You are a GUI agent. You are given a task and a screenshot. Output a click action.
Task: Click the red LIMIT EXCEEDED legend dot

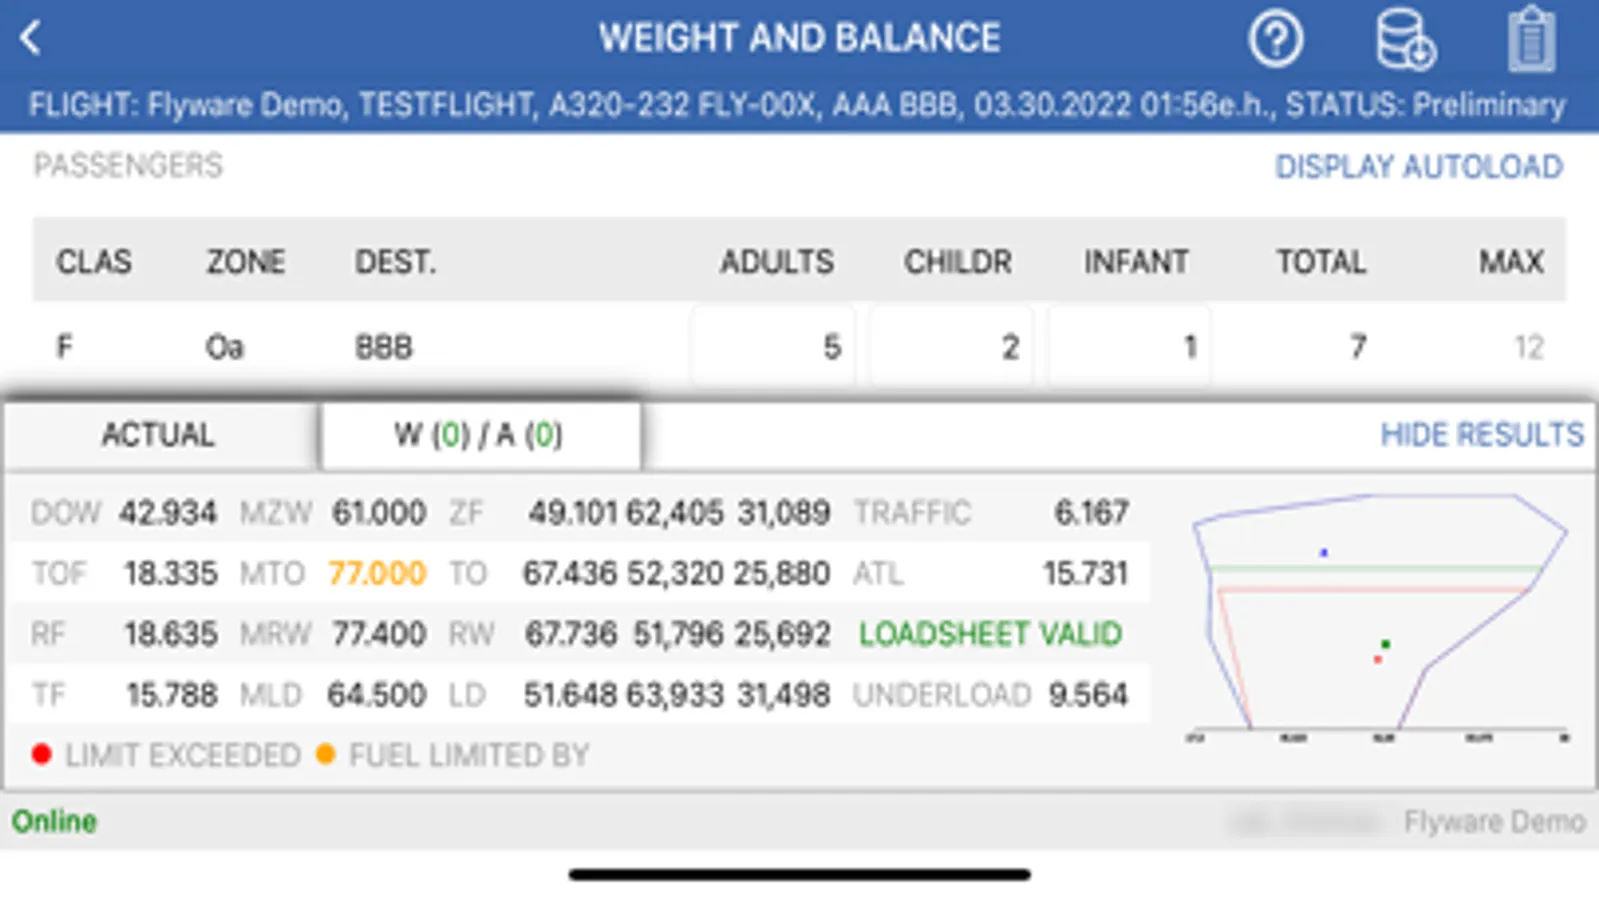coord(41,754)
